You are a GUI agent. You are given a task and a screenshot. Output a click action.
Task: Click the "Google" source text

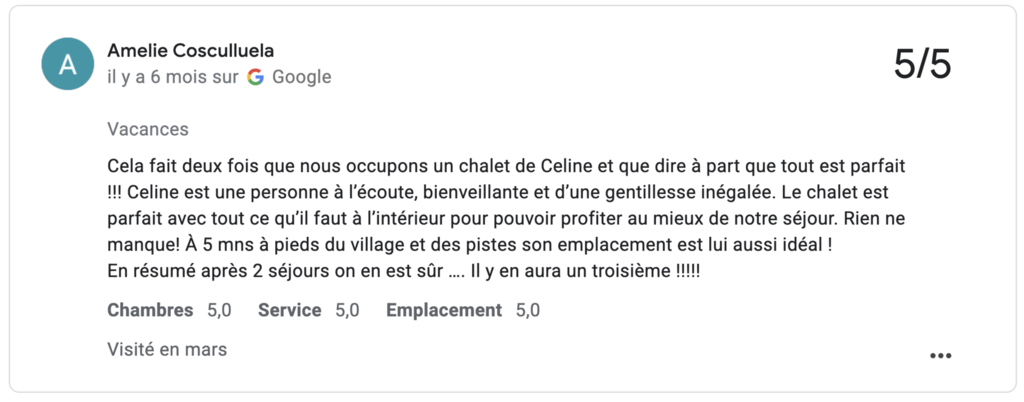pyautogui.click(x=301, y=77)
